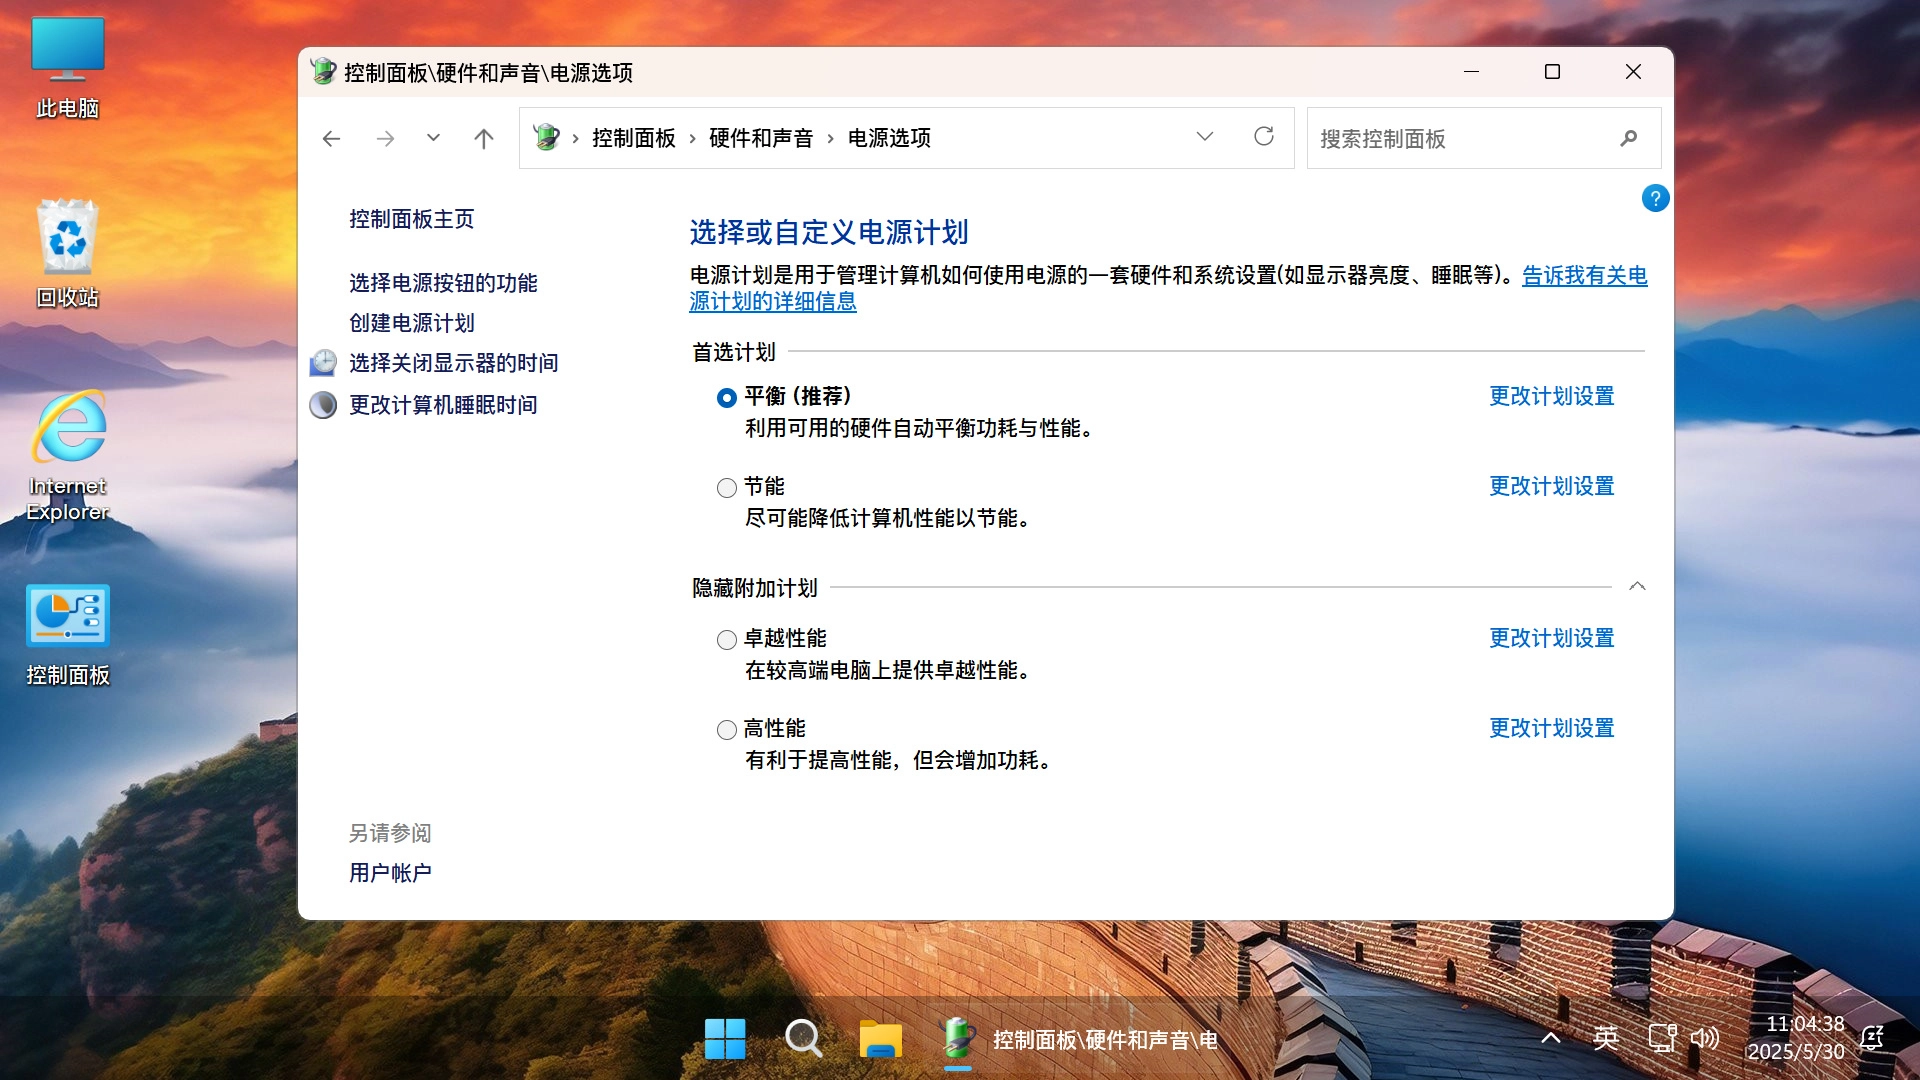Click 更改计划设置 next to 卓越性能
The image size is (1920, 1080).
pyautogui.click(x=1550, y=637)
